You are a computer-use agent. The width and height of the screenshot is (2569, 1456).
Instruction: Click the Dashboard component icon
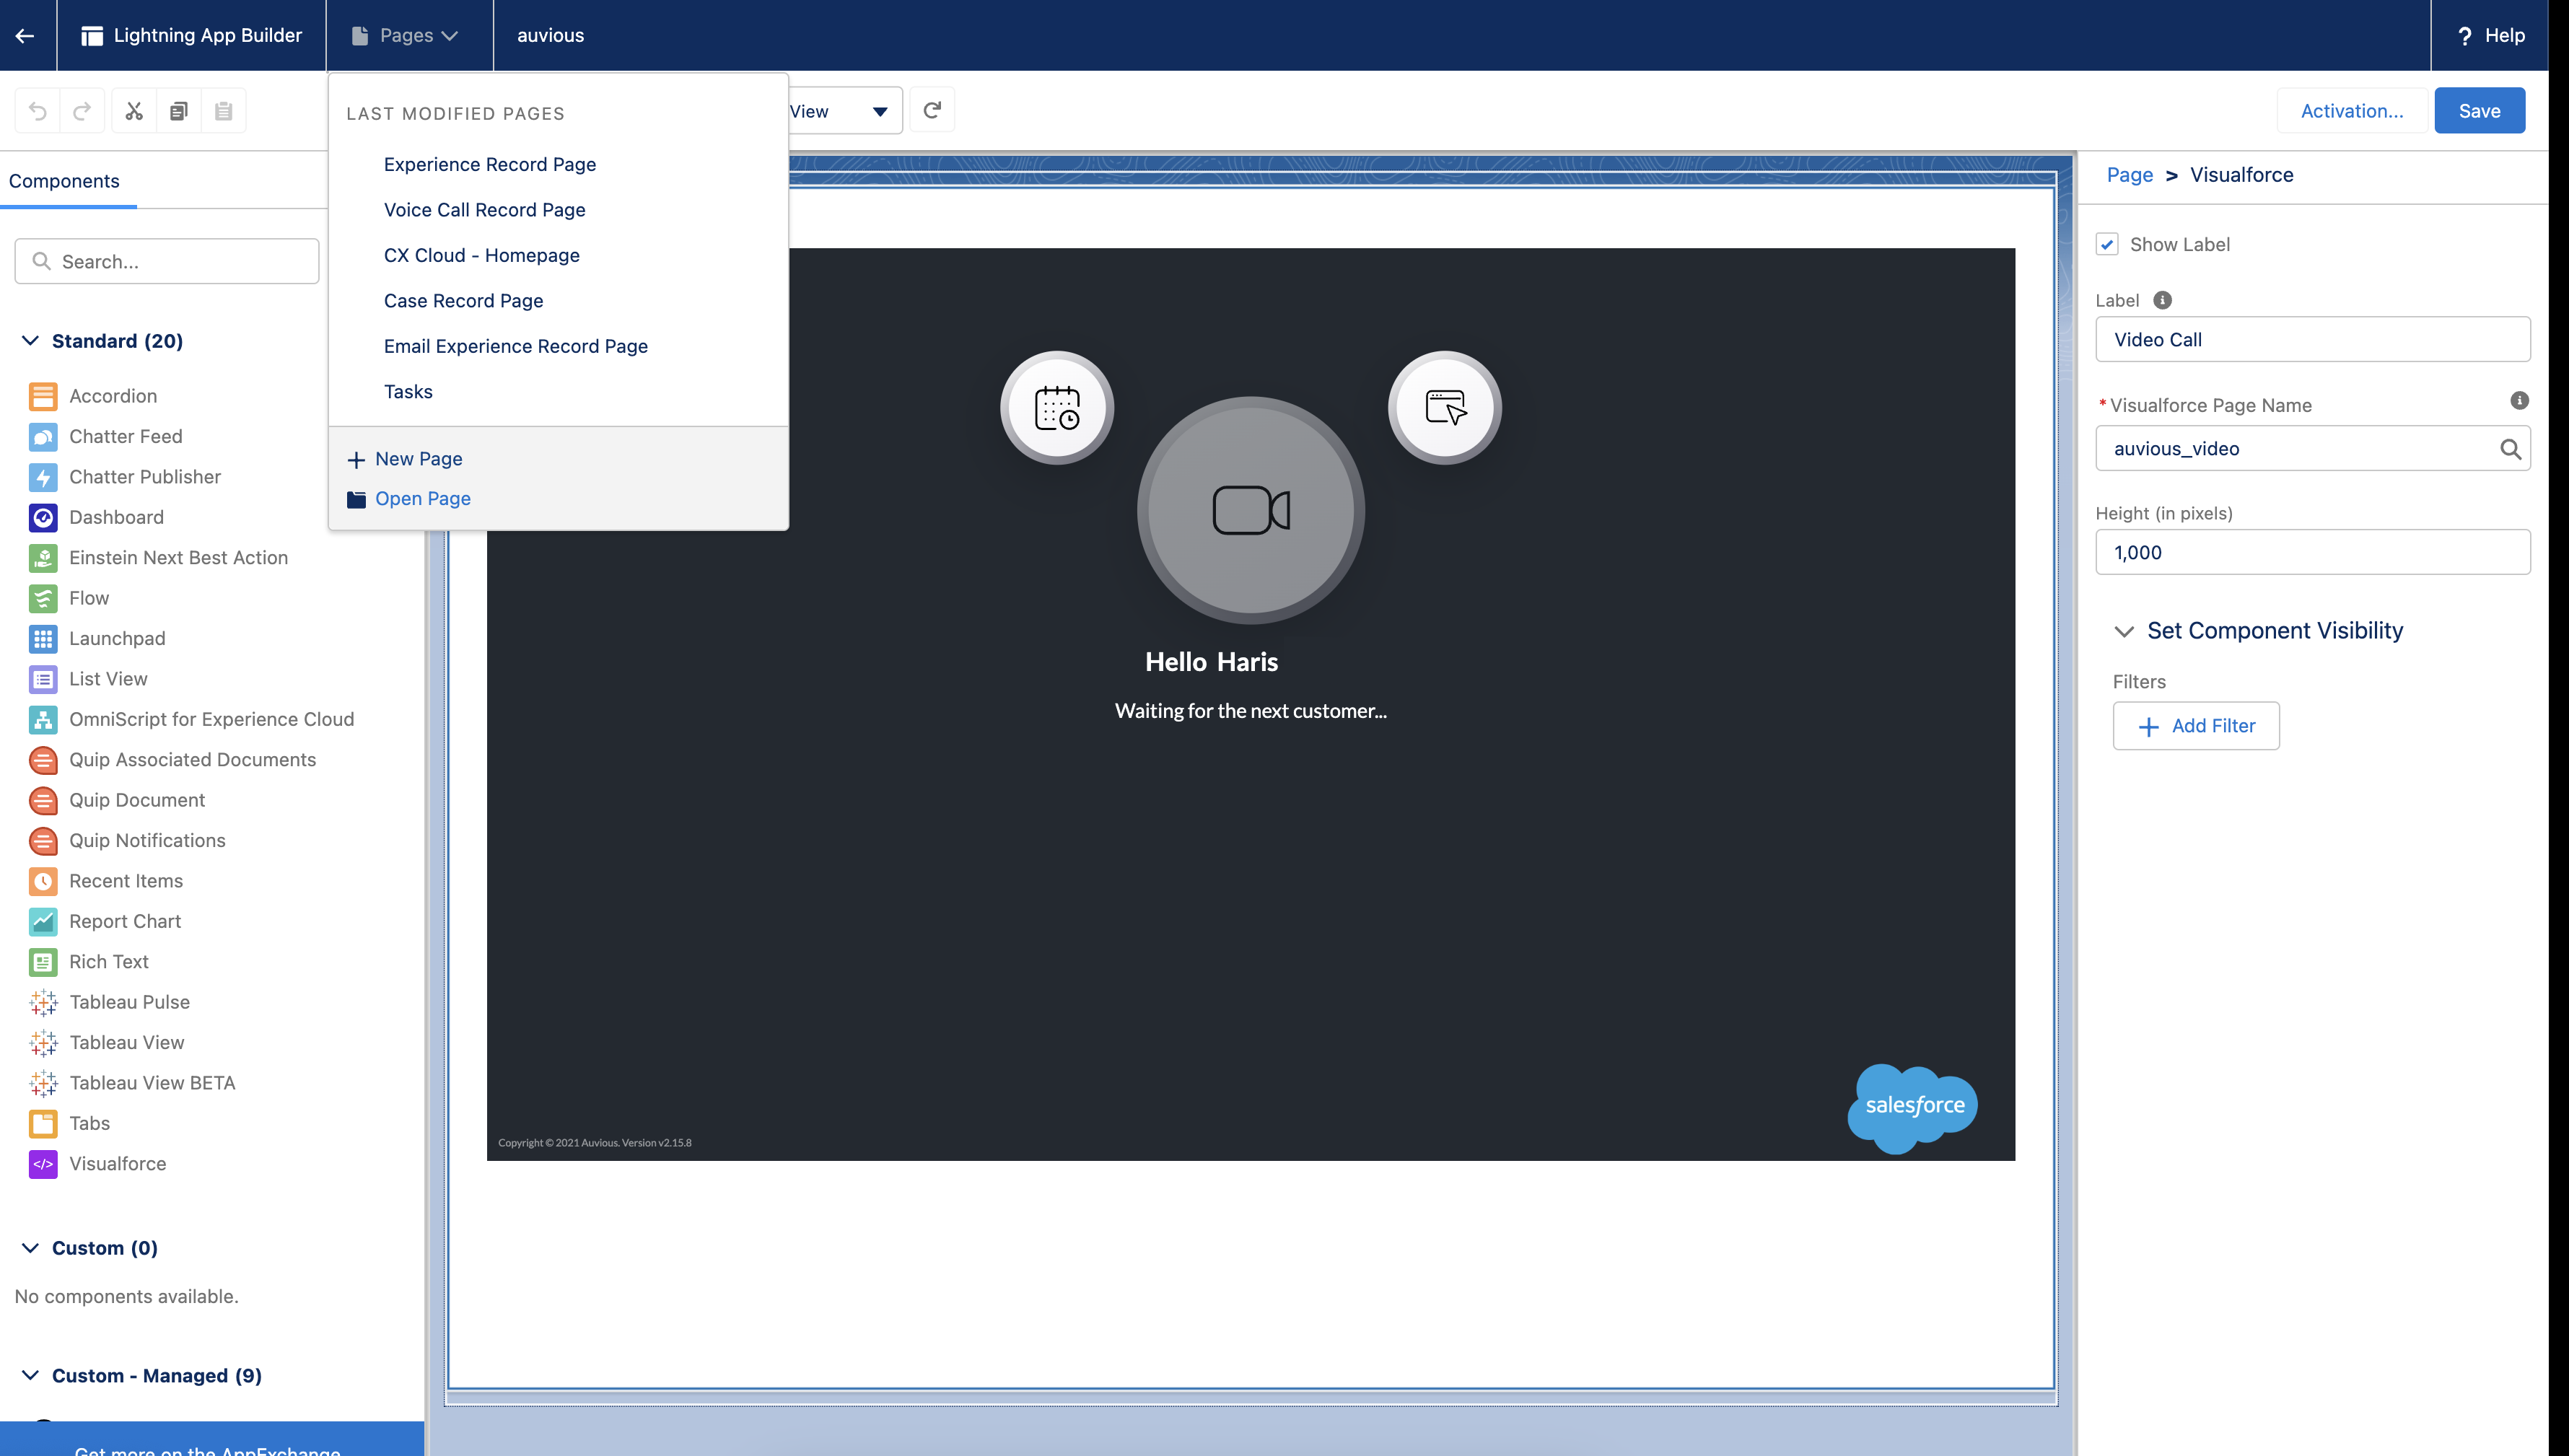(42, 517)
